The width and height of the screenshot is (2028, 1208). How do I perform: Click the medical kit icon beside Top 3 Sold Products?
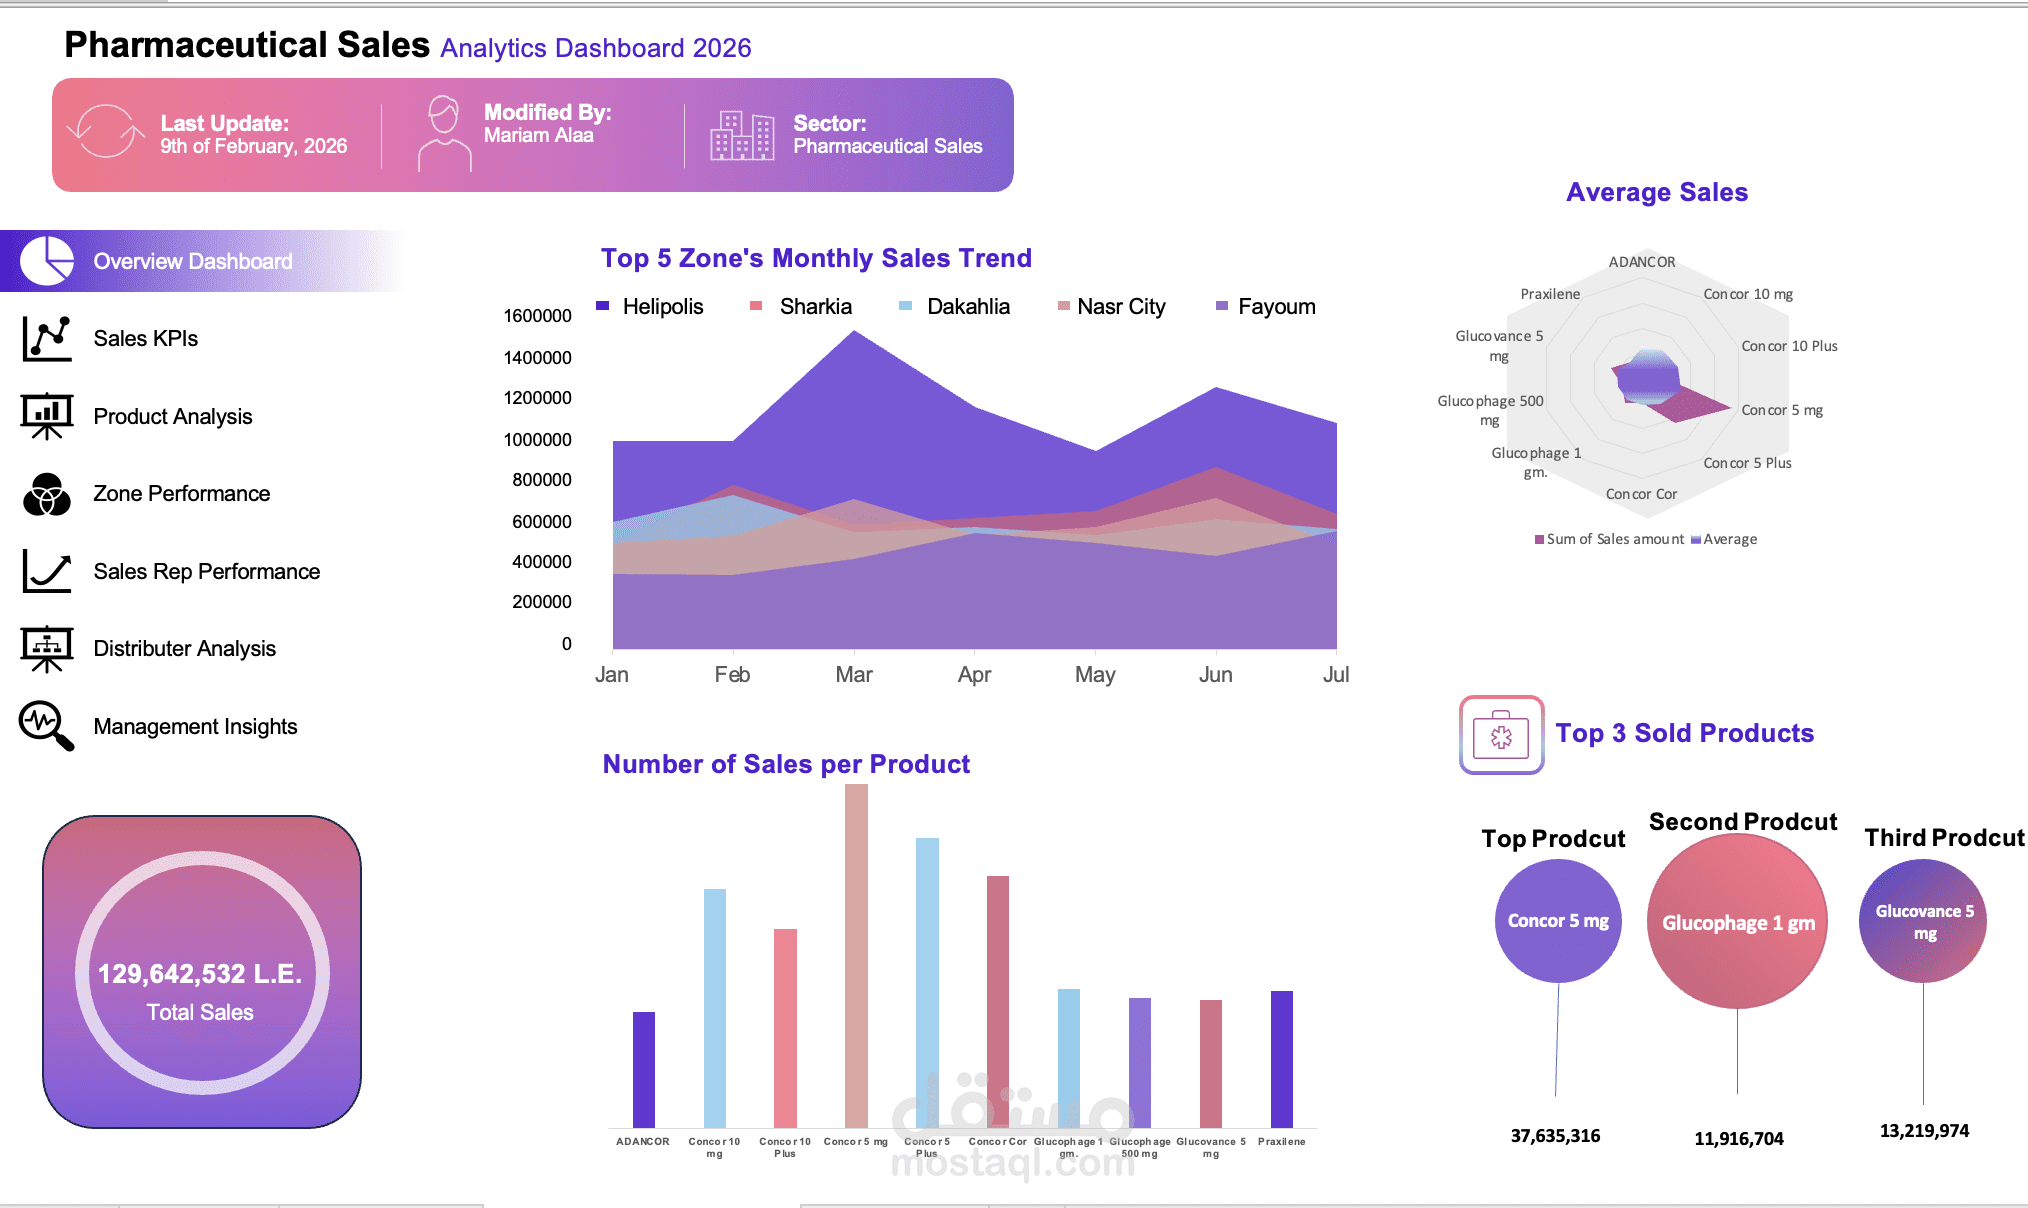pos(1501,735)
